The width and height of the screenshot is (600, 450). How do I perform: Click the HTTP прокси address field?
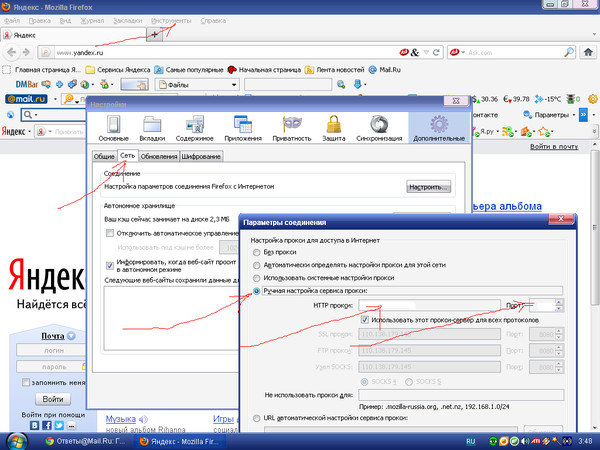429,305
